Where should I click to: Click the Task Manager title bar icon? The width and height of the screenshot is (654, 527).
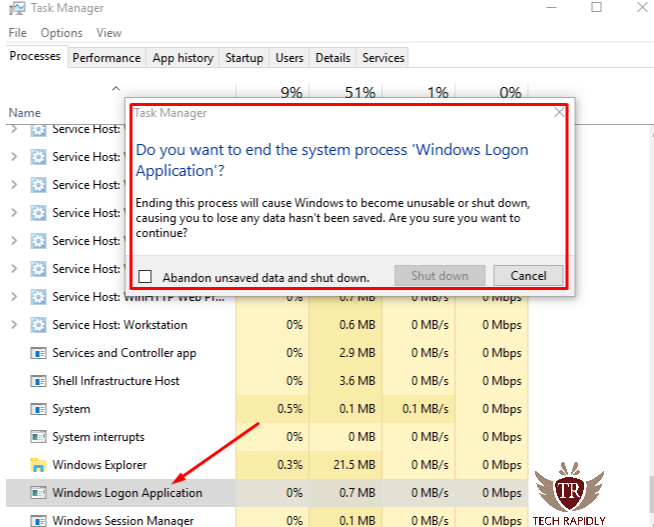[x=17, y=8]
